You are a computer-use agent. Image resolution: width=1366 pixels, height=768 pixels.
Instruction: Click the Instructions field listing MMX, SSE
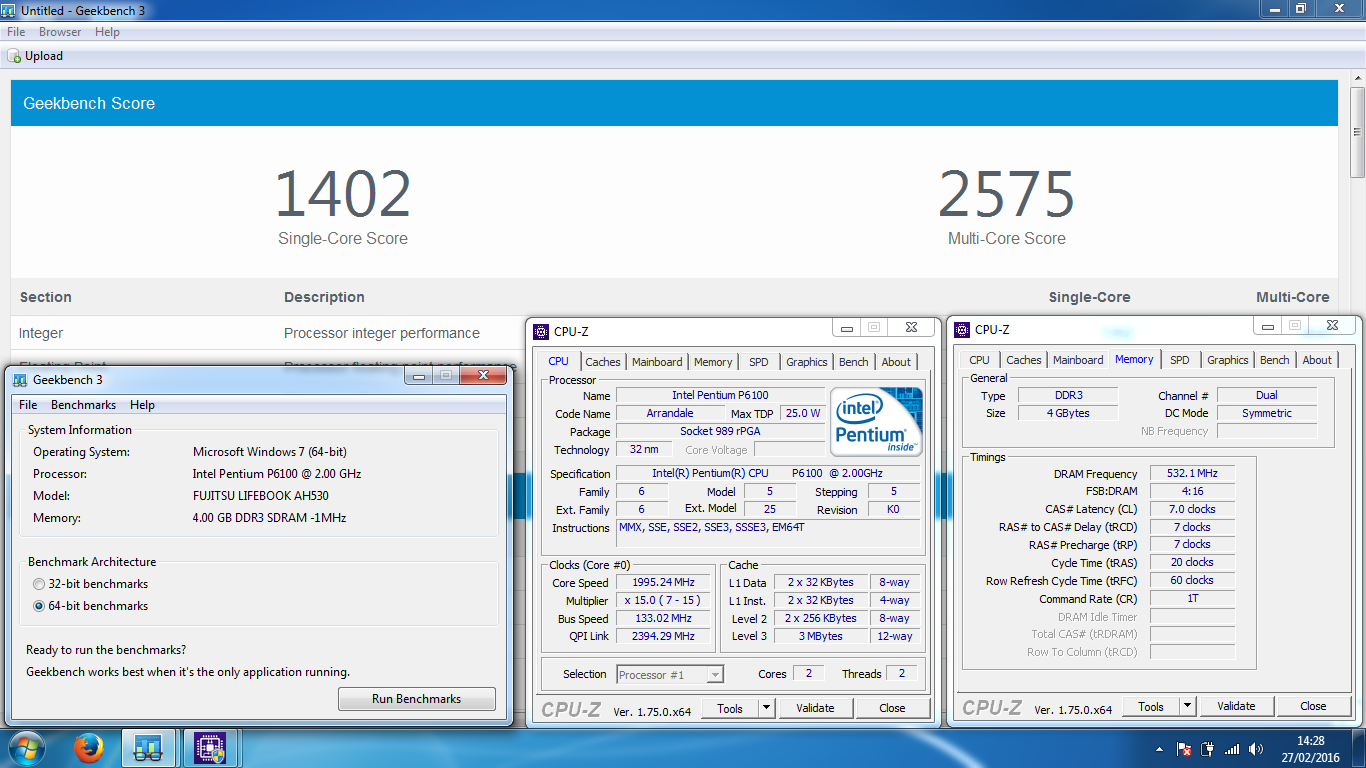(x=768, y=534)
